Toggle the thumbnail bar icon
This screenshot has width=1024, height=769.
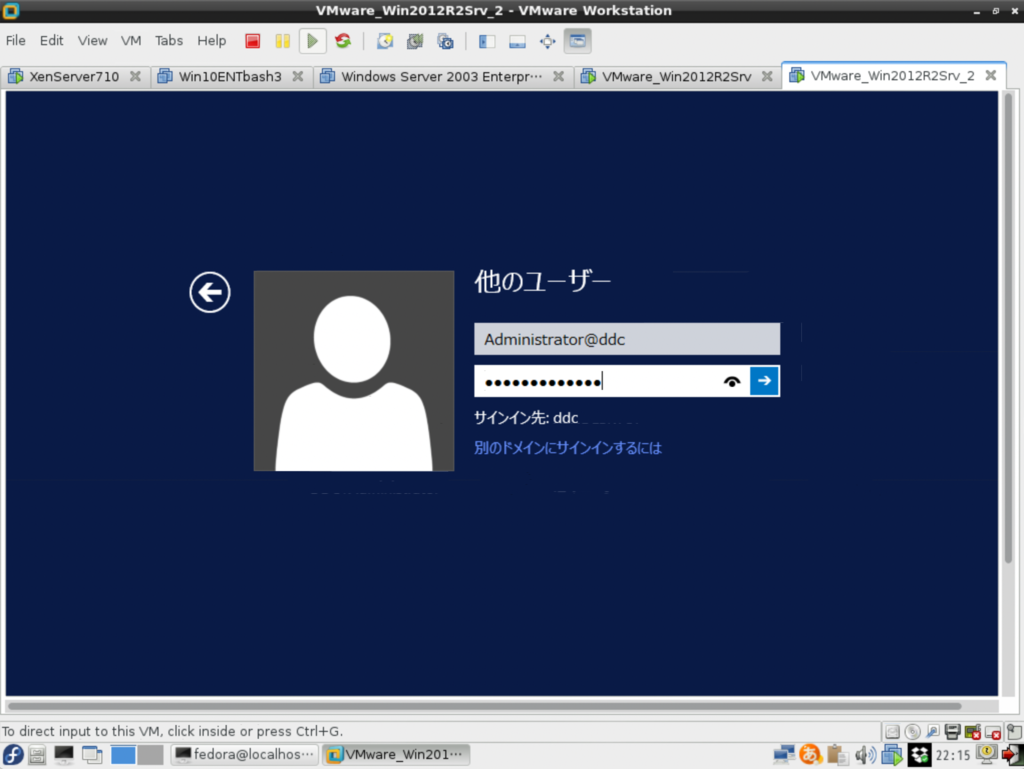coord(517,41)
